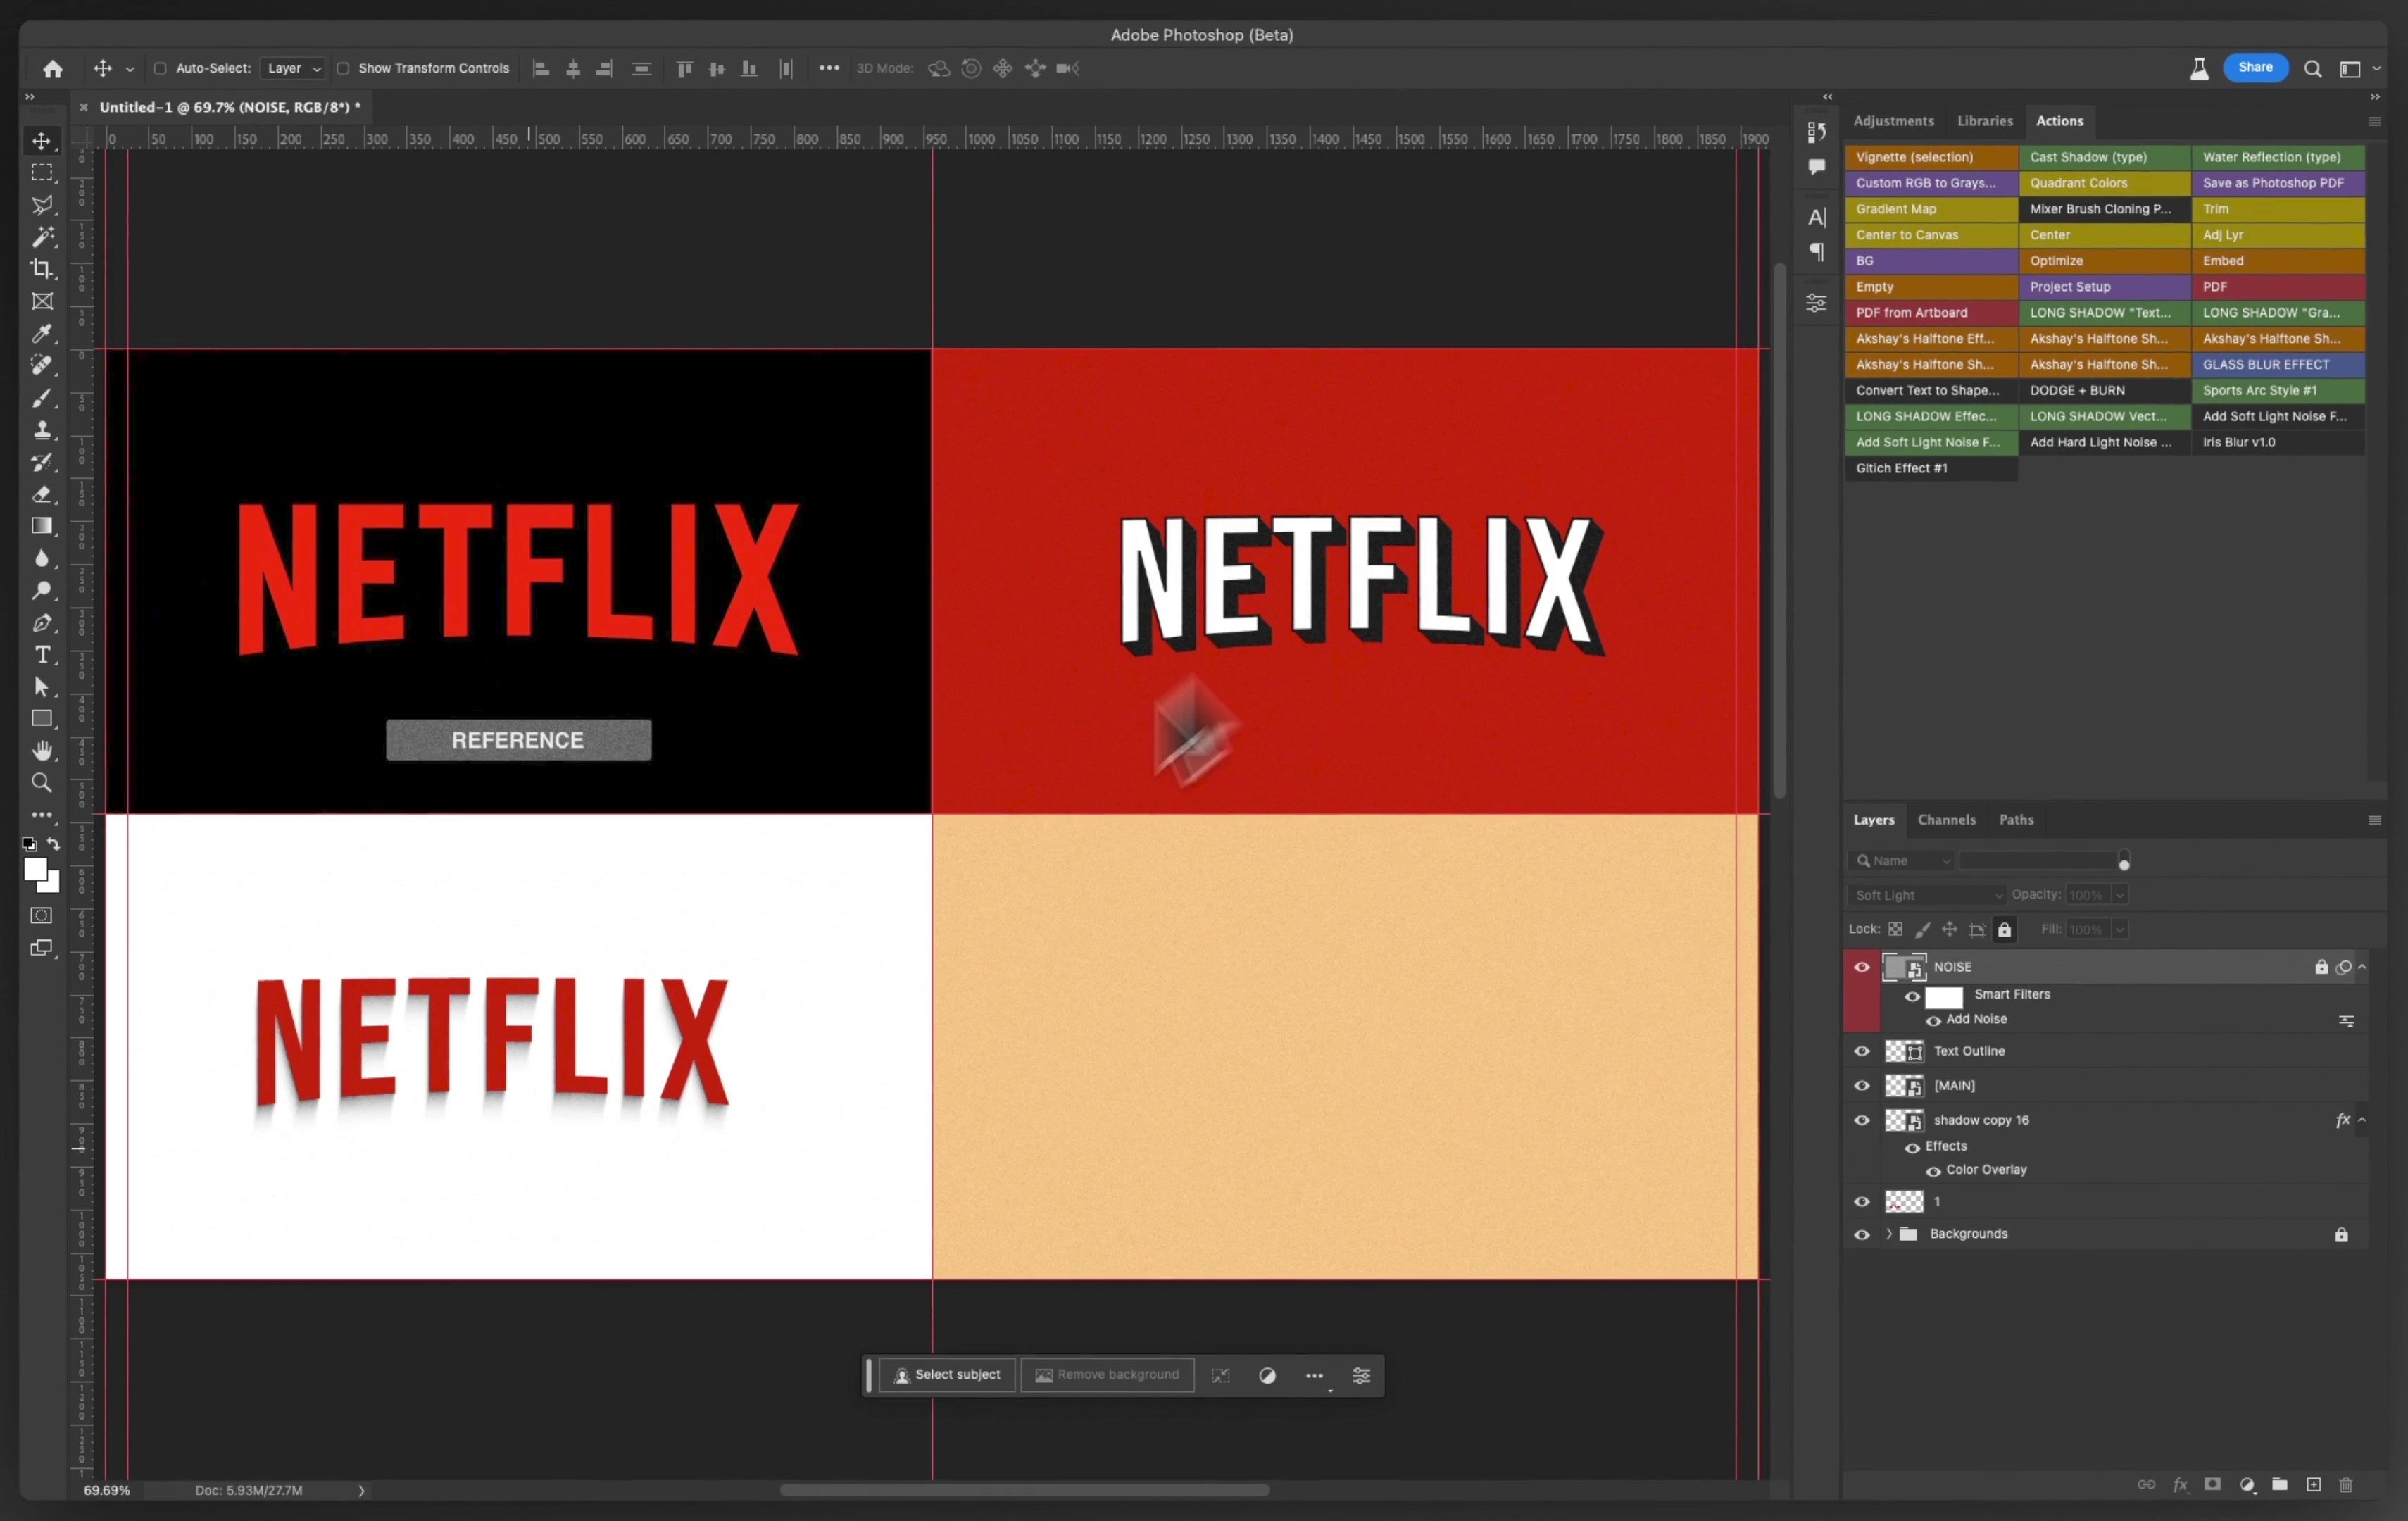The height and width of the screenshot is (1521, 2408).
Task: Expand the Backgrounds layer group
Action: (1888, 1234)
